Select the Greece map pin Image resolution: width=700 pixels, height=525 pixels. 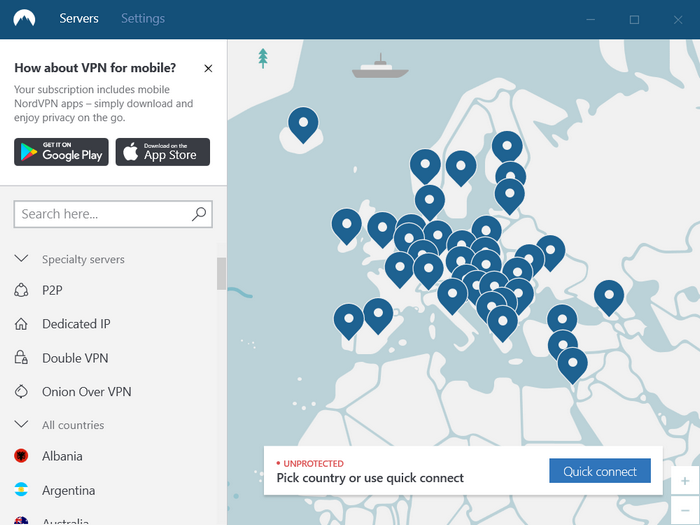(x=502, y=324)
